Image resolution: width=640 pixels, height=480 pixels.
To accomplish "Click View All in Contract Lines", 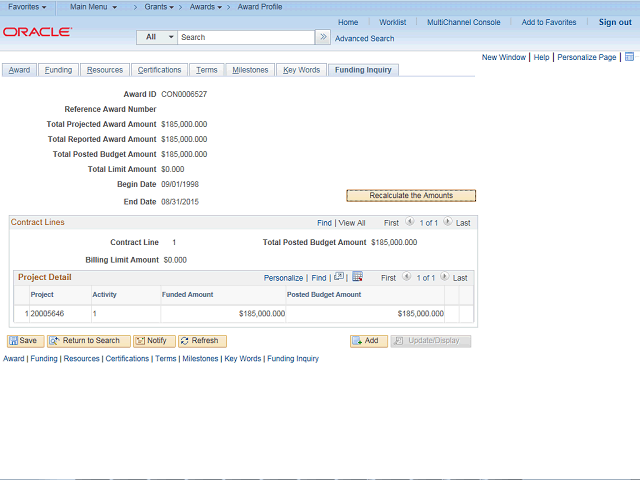I will click(x=352, y=223).
